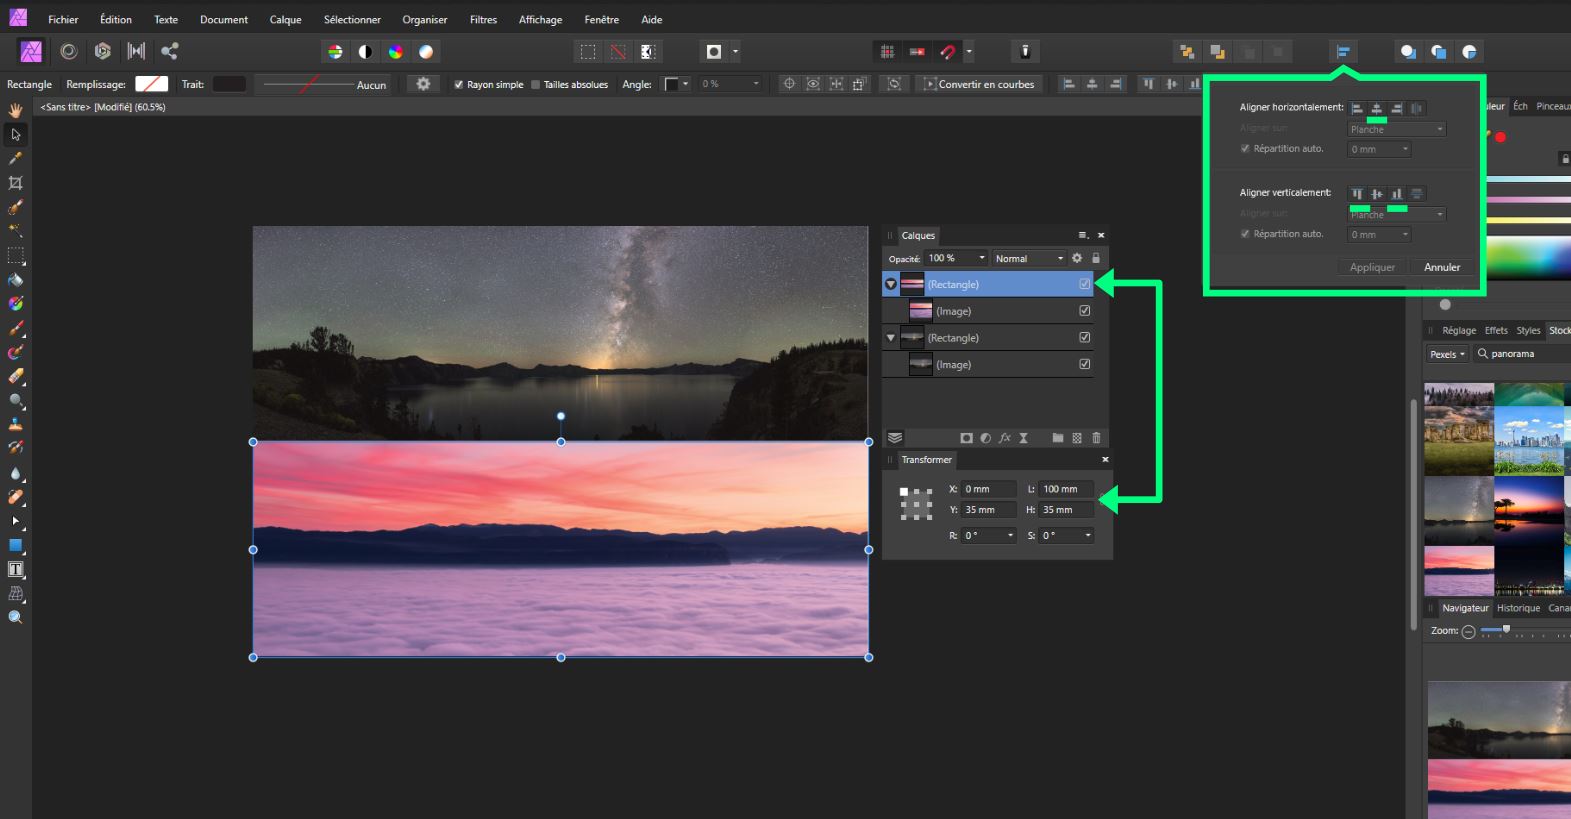This screenshot has height=819, width=1571.
Task: Open layer effects fx in Calques panel
Action: point(1005,438)
